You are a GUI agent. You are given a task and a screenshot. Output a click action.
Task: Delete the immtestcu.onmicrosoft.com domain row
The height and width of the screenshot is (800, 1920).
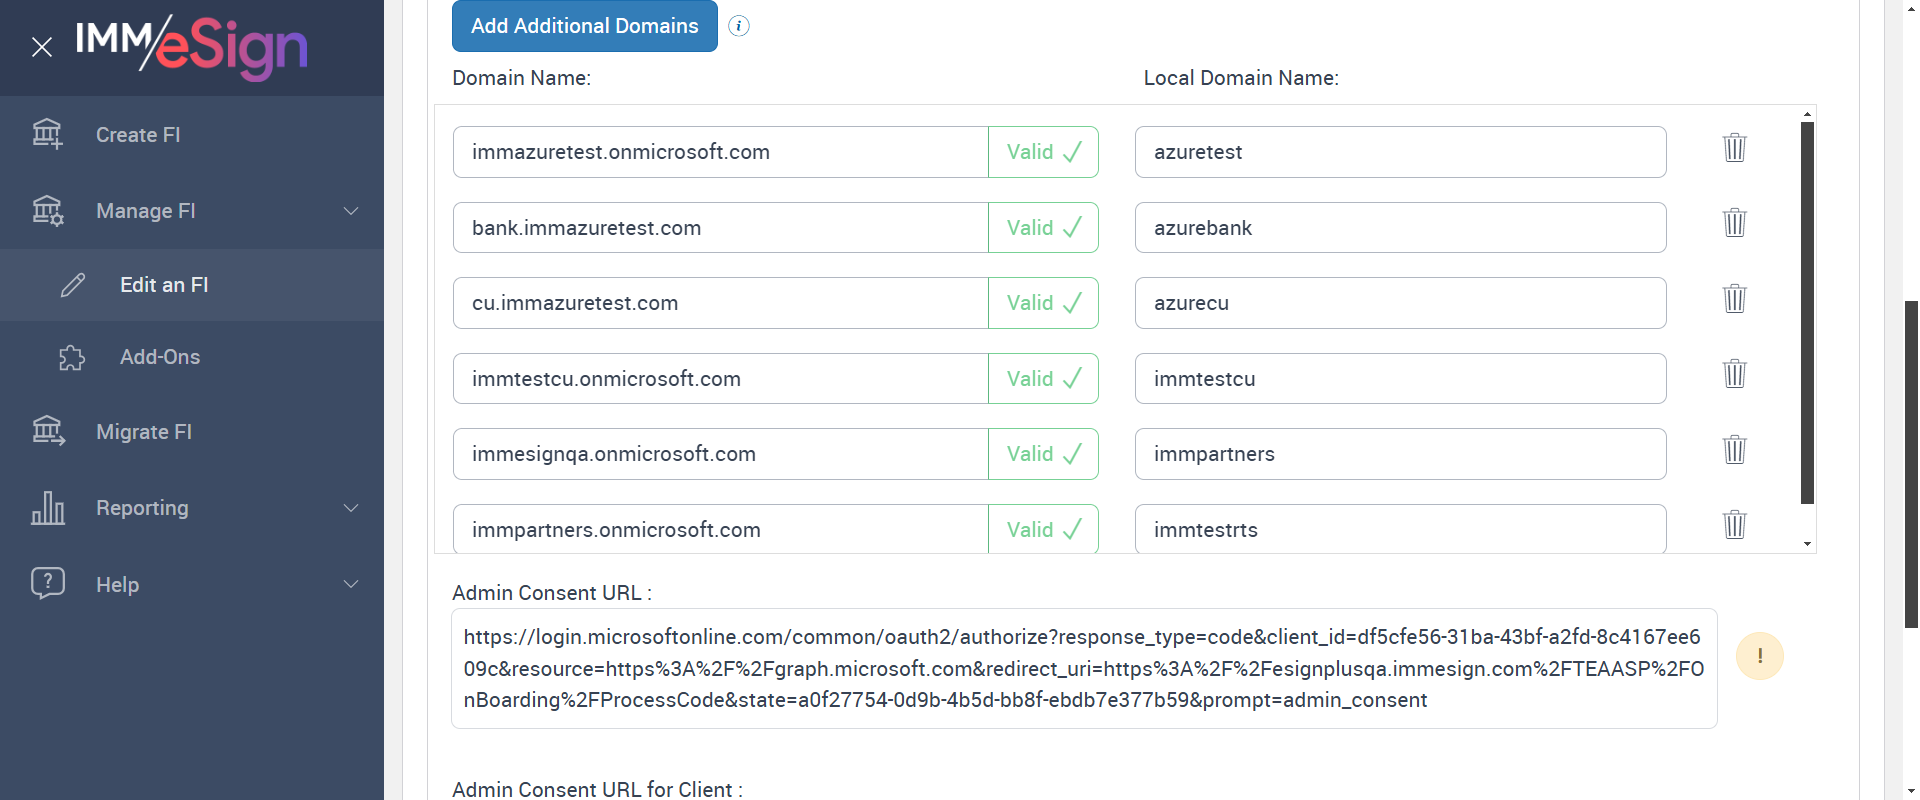point(1734,374)
